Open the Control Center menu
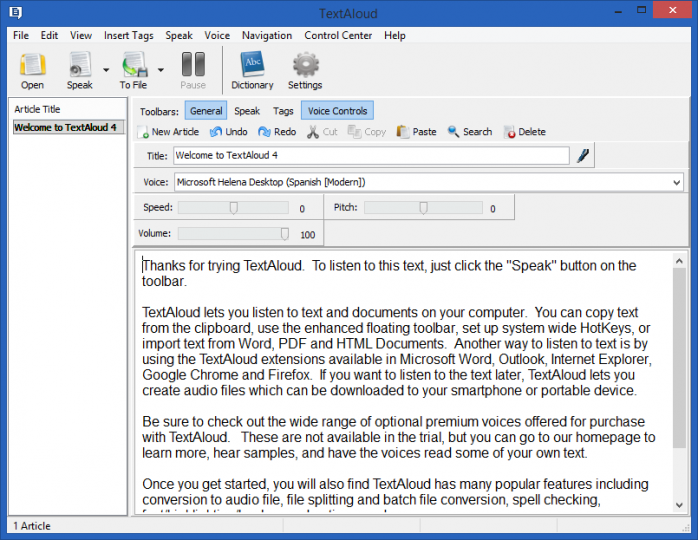Viewport: 698px width, 540px height. click(x=338, y=35)
